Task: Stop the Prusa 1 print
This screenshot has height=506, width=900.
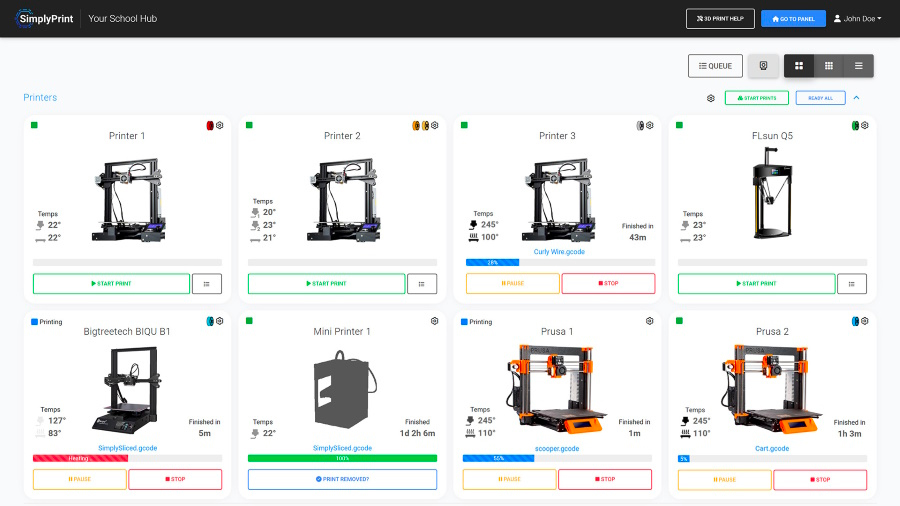Action: point(605,479)
